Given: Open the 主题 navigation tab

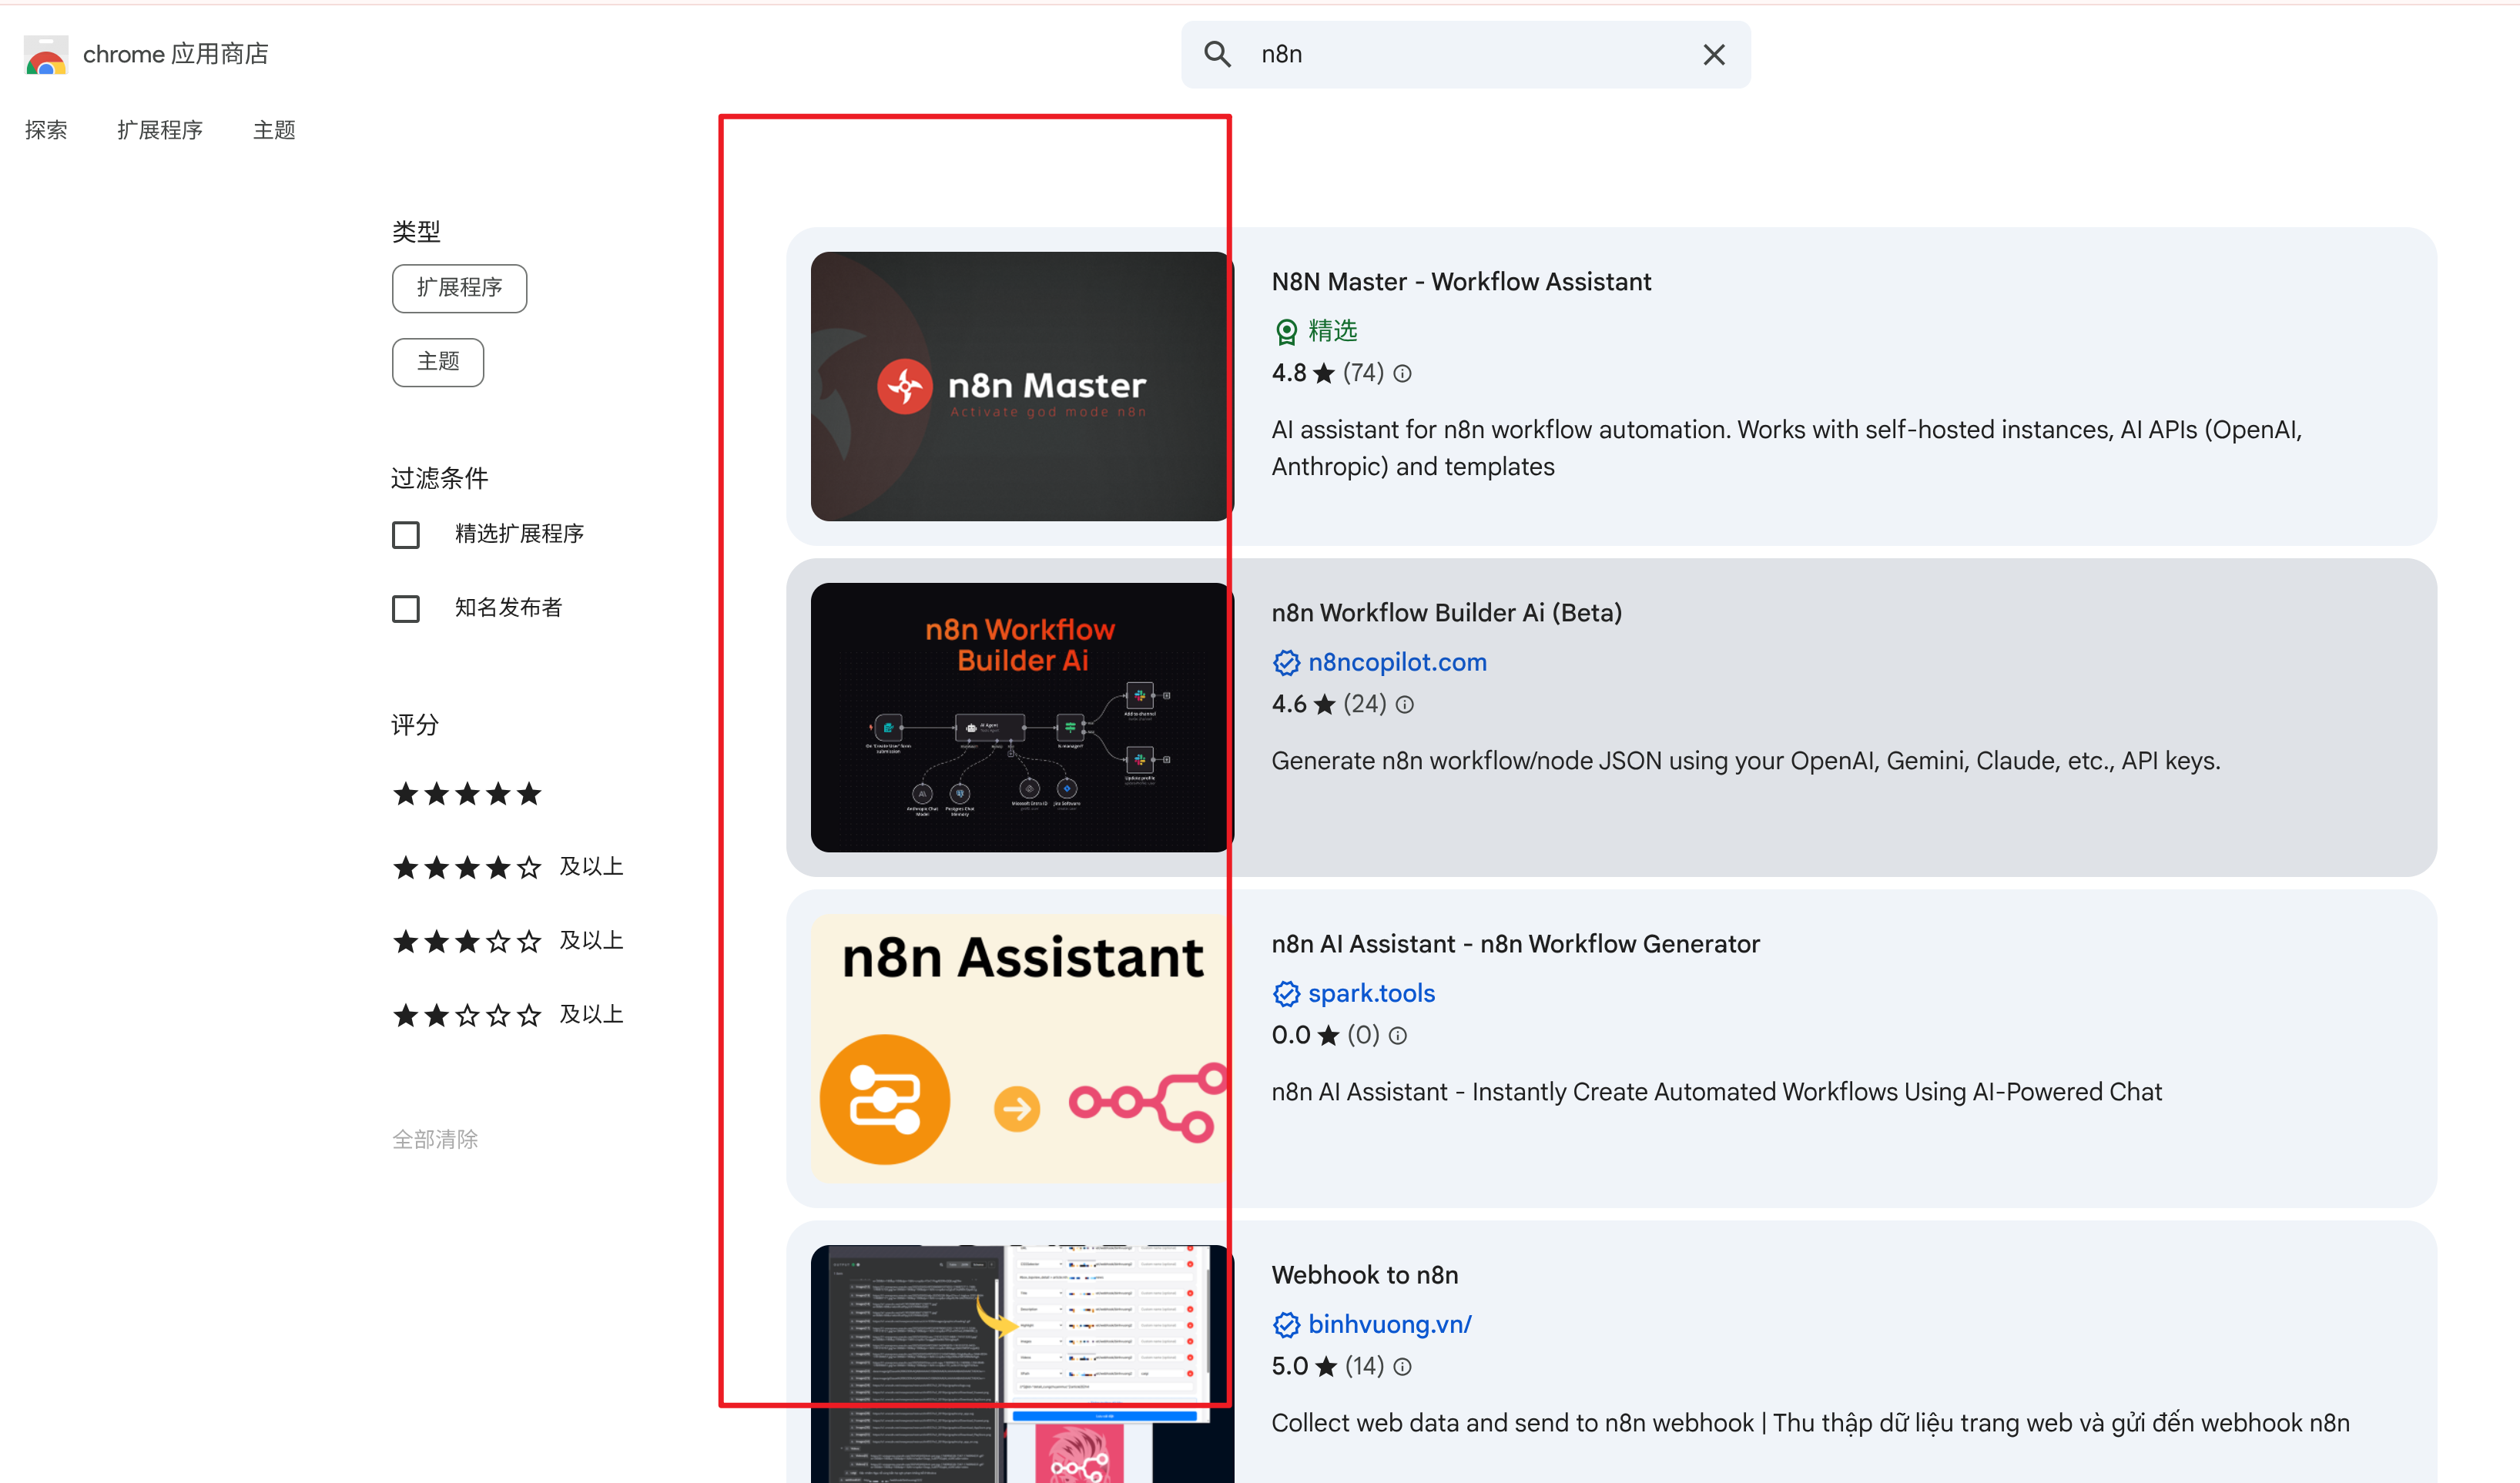Looking at the screenshot, I should (x=274, y=130).
